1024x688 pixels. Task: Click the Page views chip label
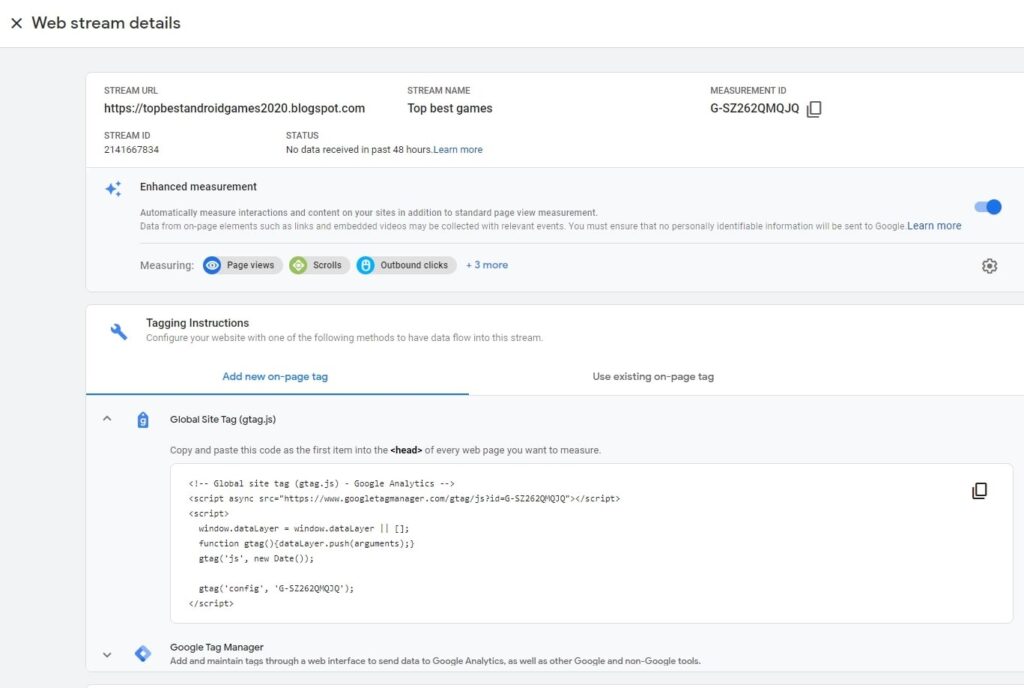tap(250, 265)
